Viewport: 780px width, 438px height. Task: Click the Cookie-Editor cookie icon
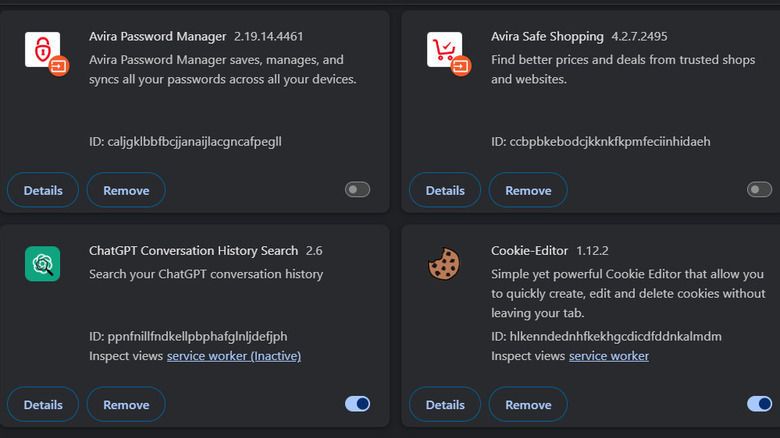[444, 264]
